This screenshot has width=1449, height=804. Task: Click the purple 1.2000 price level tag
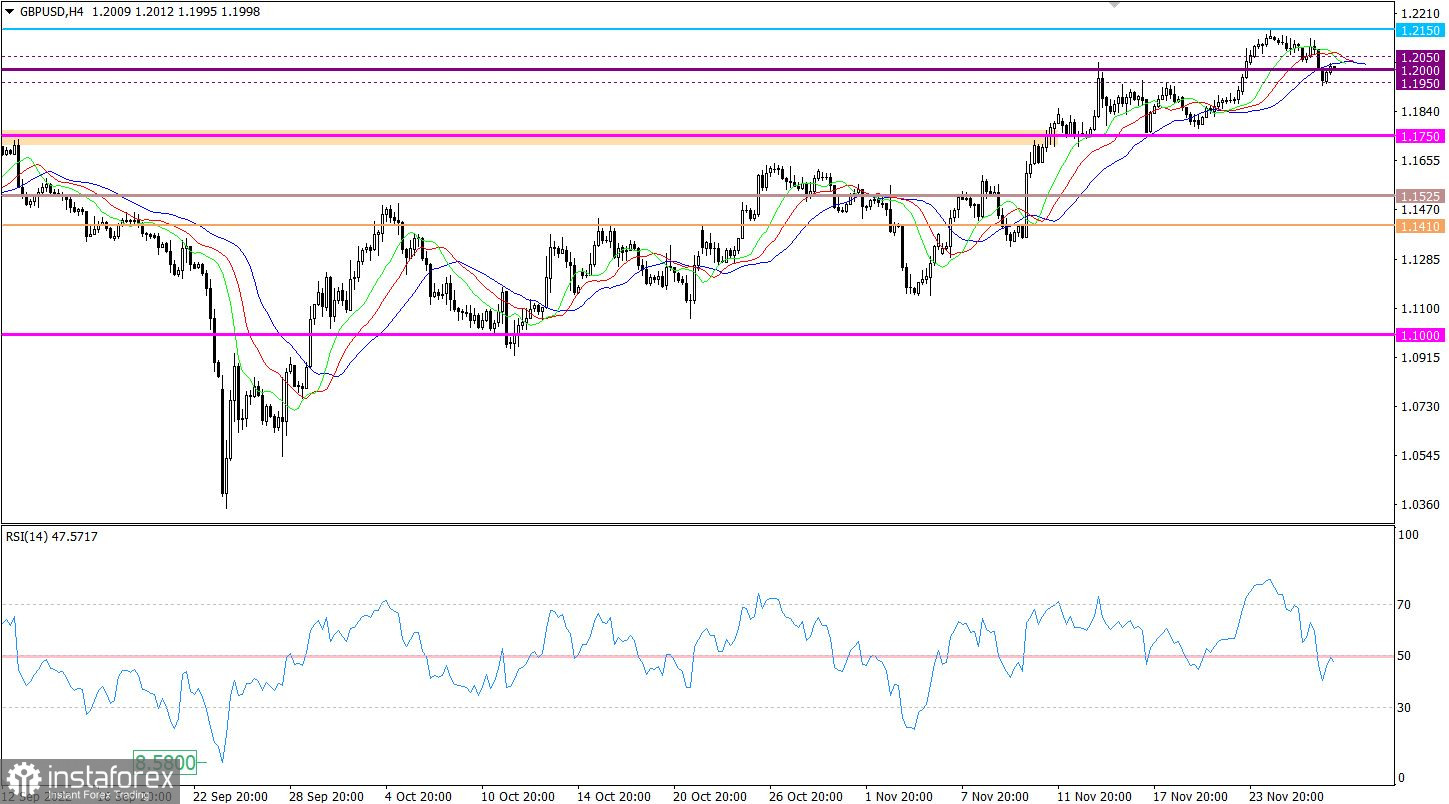1421,70
